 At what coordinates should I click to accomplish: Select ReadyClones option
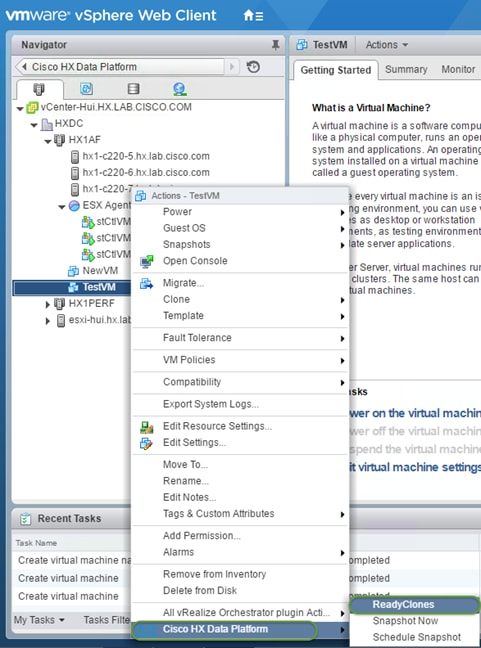point(414,605)
